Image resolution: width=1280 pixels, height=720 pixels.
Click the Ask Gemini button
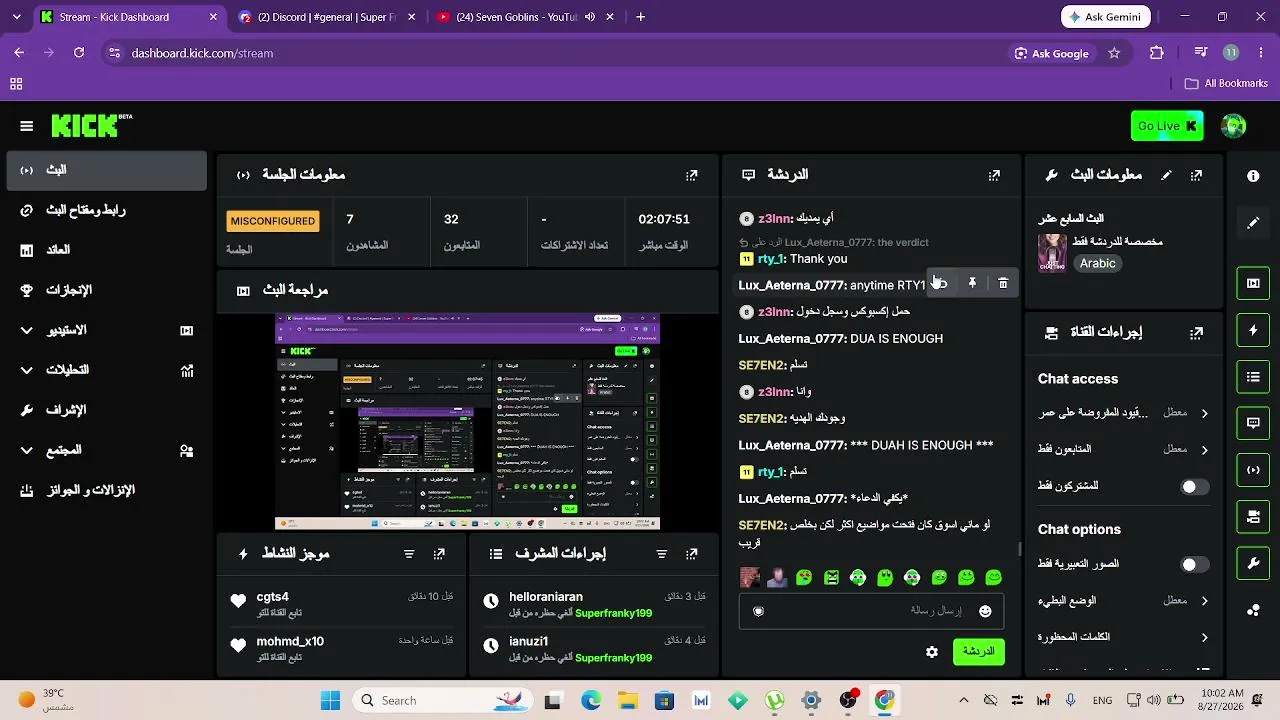[1106, 17]
